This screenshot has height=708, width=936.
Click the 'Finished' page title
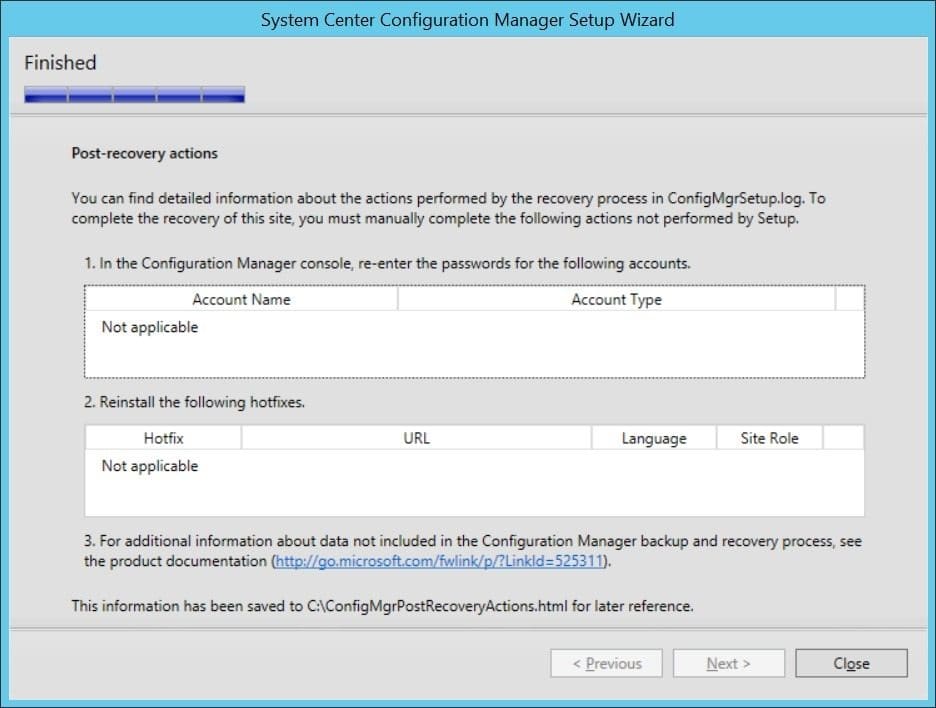(x=60, y=63)
